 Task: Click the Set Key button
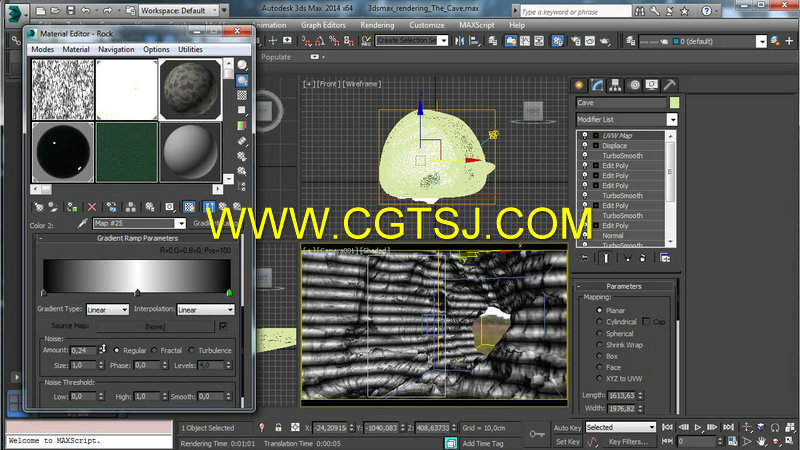pos(567,442)
